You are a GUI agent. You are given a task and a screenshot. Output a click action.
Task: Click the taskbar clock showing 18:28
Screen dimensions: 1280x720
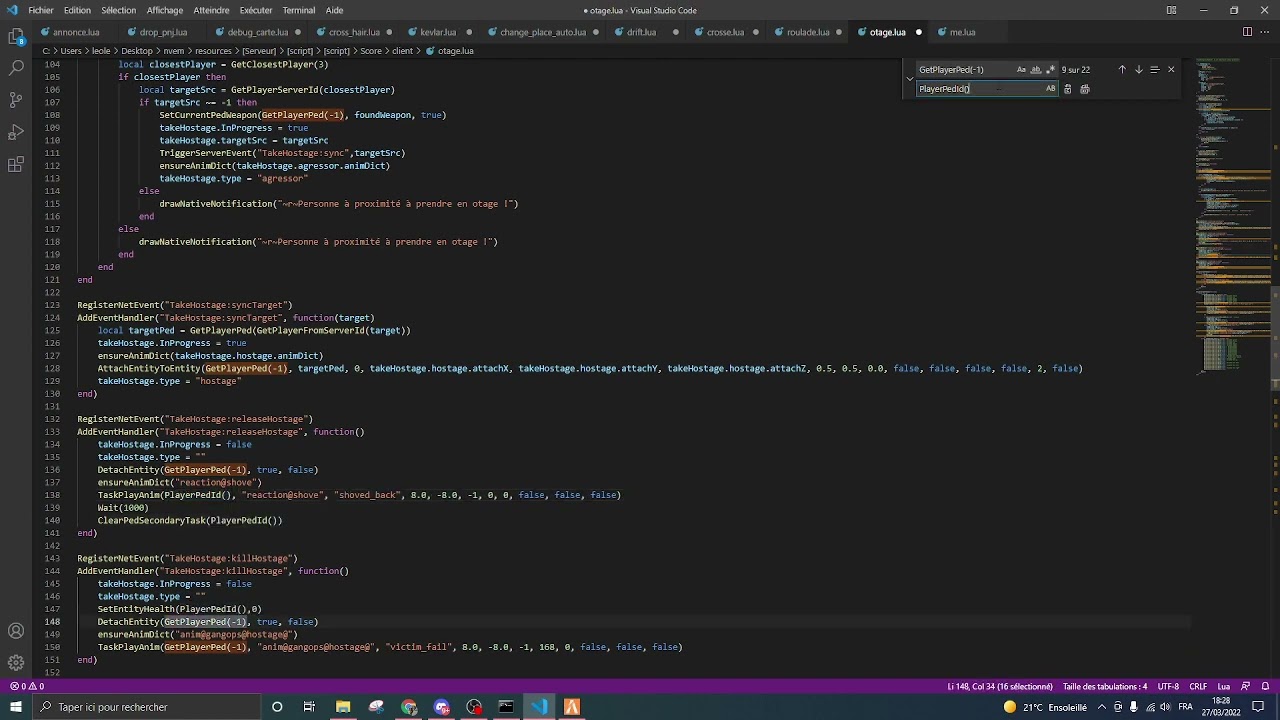tap(1223, 707)
